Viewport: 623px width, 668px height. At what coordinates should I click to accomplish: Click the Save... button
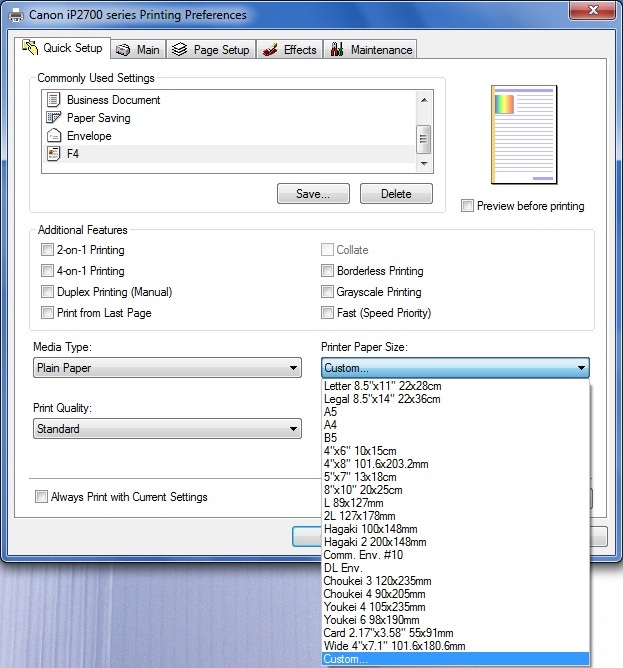(313, 194)
